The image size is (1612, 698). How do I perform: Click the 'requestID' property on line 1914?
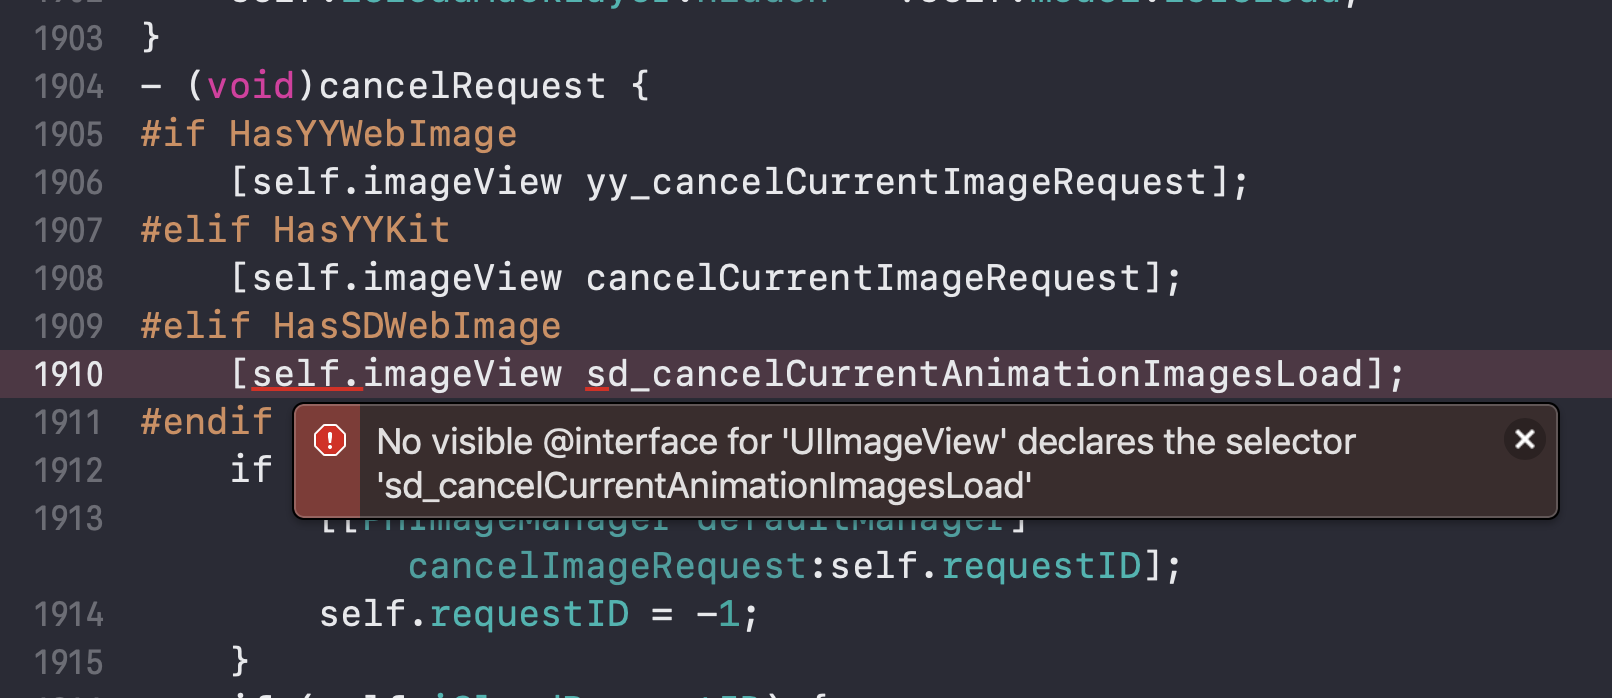click(x=530, y=613)
